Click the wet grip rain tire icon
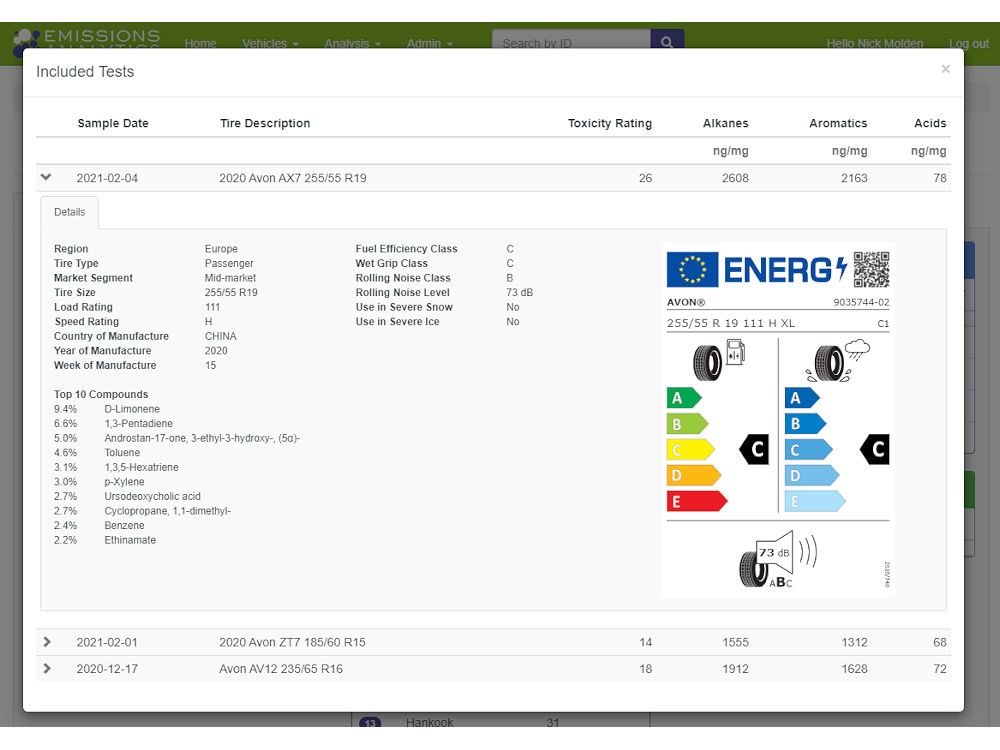The width and height of the screenshot is (1000, 750). coord(837,360)
